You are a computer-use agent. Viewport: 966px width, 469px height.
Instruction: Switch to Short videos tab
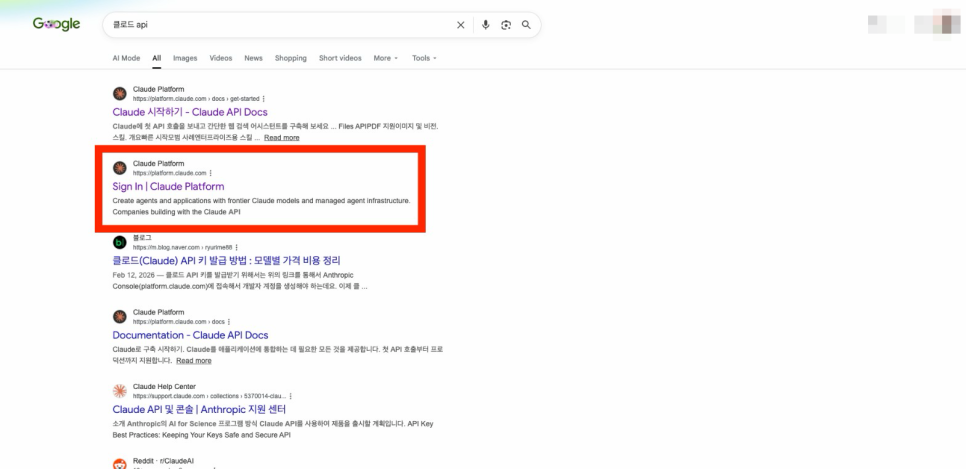(x=340, y=58)
